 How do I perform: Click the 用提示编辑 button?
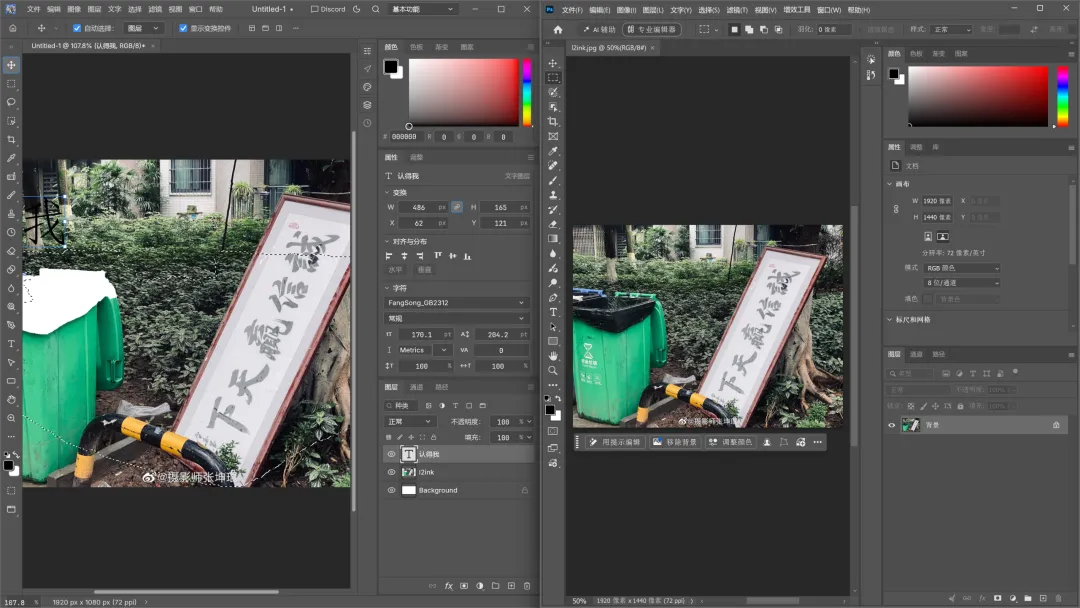(615, 442)
